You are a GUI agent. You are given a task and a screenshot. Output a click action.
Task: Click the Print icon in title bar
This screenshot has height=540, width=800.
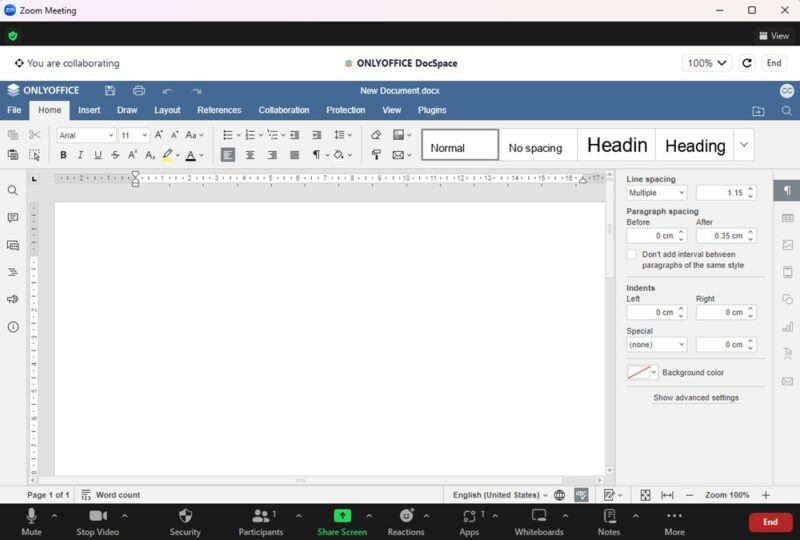(139, 91)
